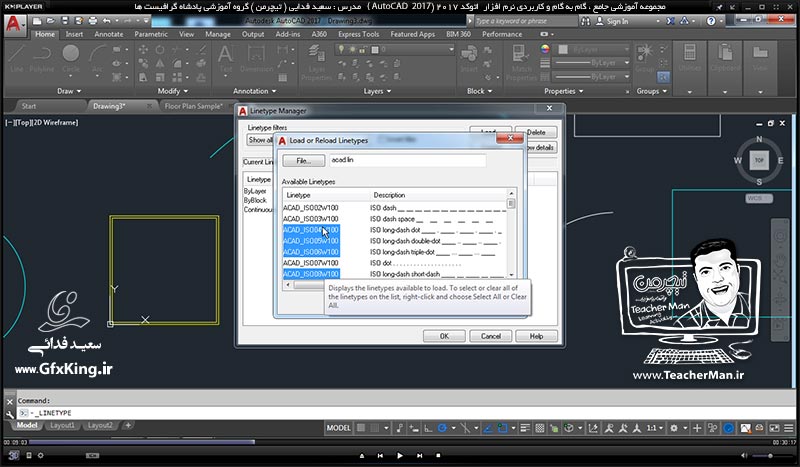Viewport: 800px width, 467px height.
Task: Switch to Layout1 tab
Action: (62, 425)
